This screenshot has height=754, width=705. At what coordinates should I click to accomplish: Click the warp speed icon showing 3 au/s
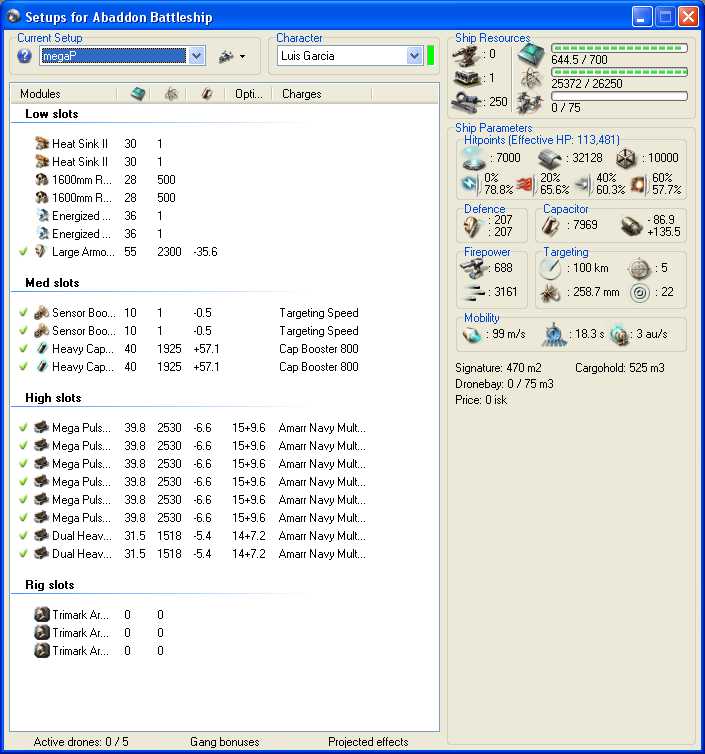point(620,335)
